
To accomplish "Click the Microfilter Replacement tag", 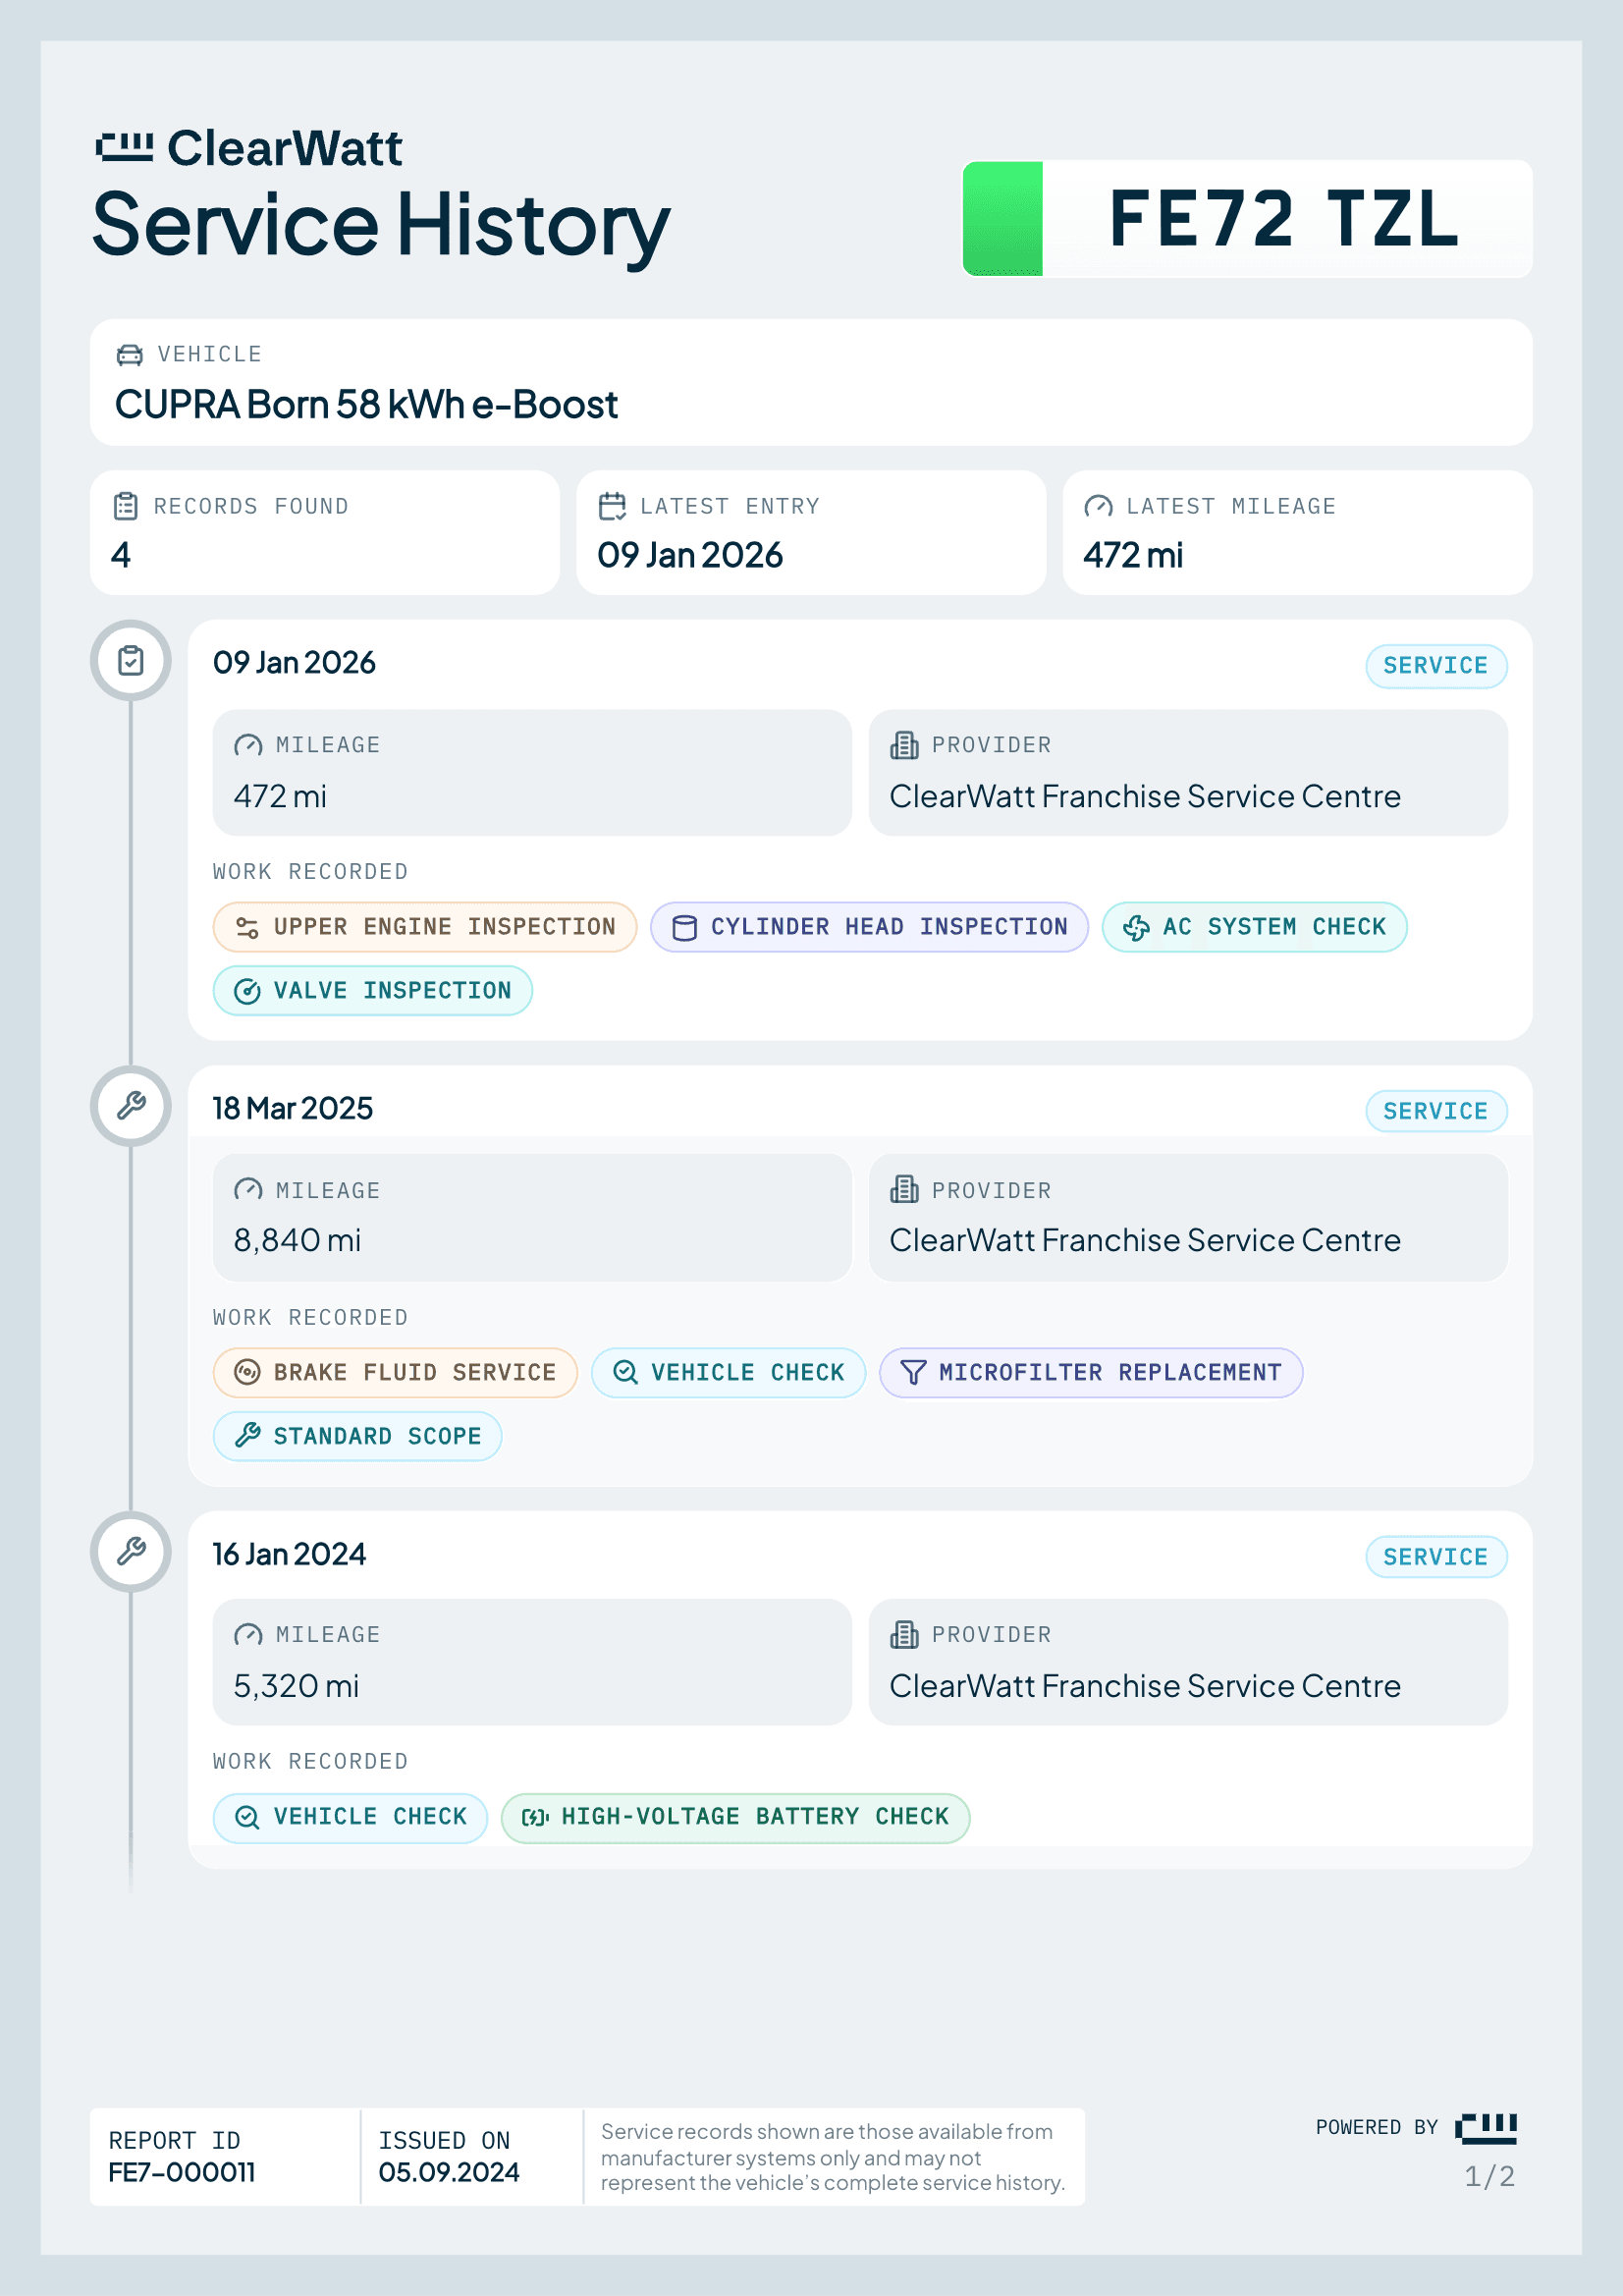I will [1091, 1373].
